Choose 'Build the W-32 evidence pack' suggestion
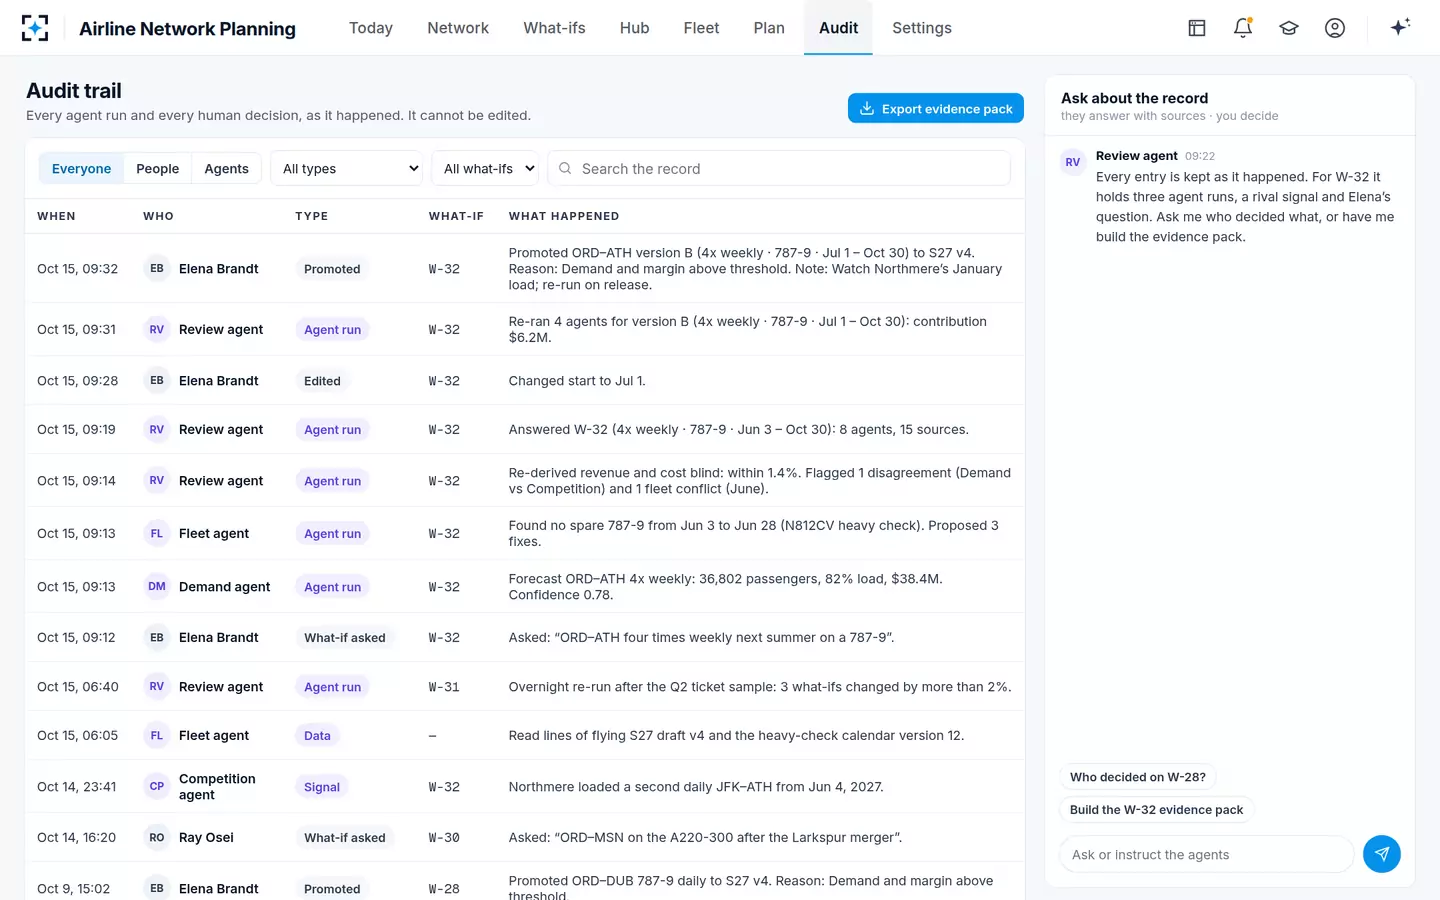 click(x=1156, y=810)
